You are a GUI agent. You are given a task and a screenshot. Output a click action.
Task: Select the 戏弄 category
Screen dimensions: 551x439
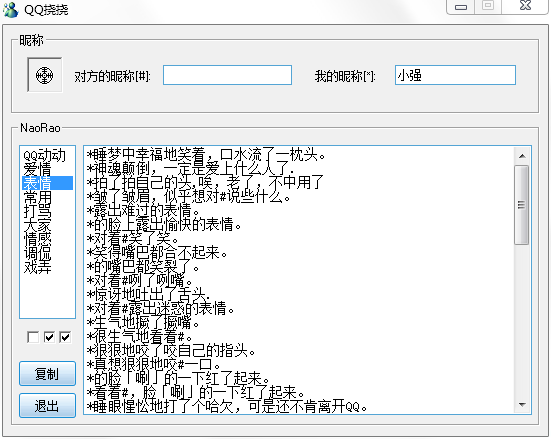(37, 267)
